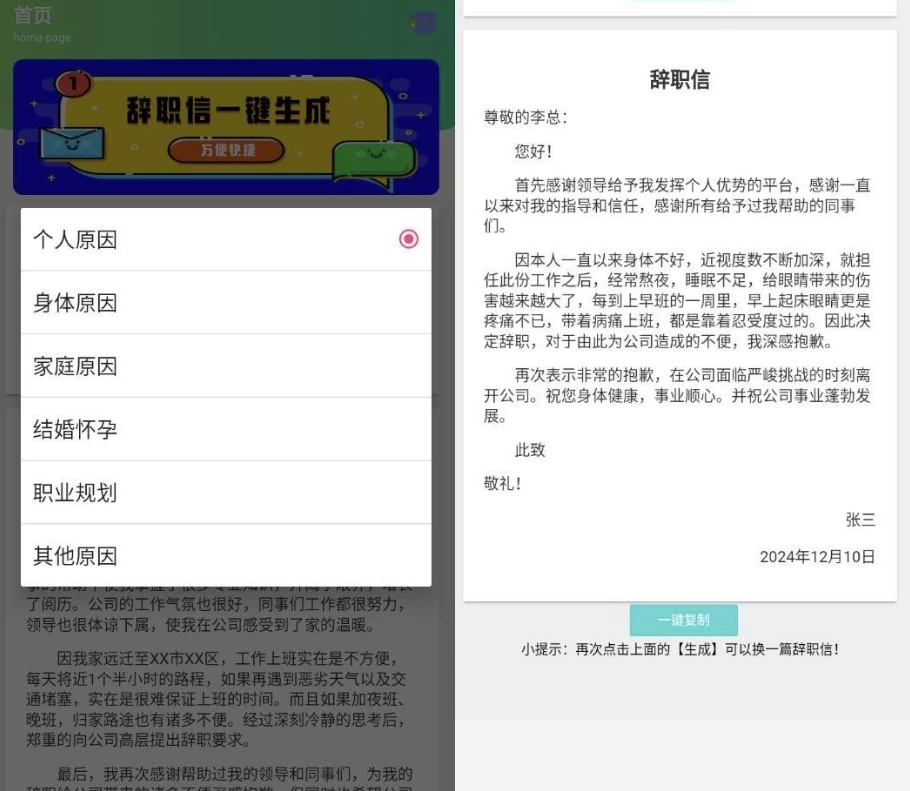Choose 身体原因 from the reason list

coord(226,303)
